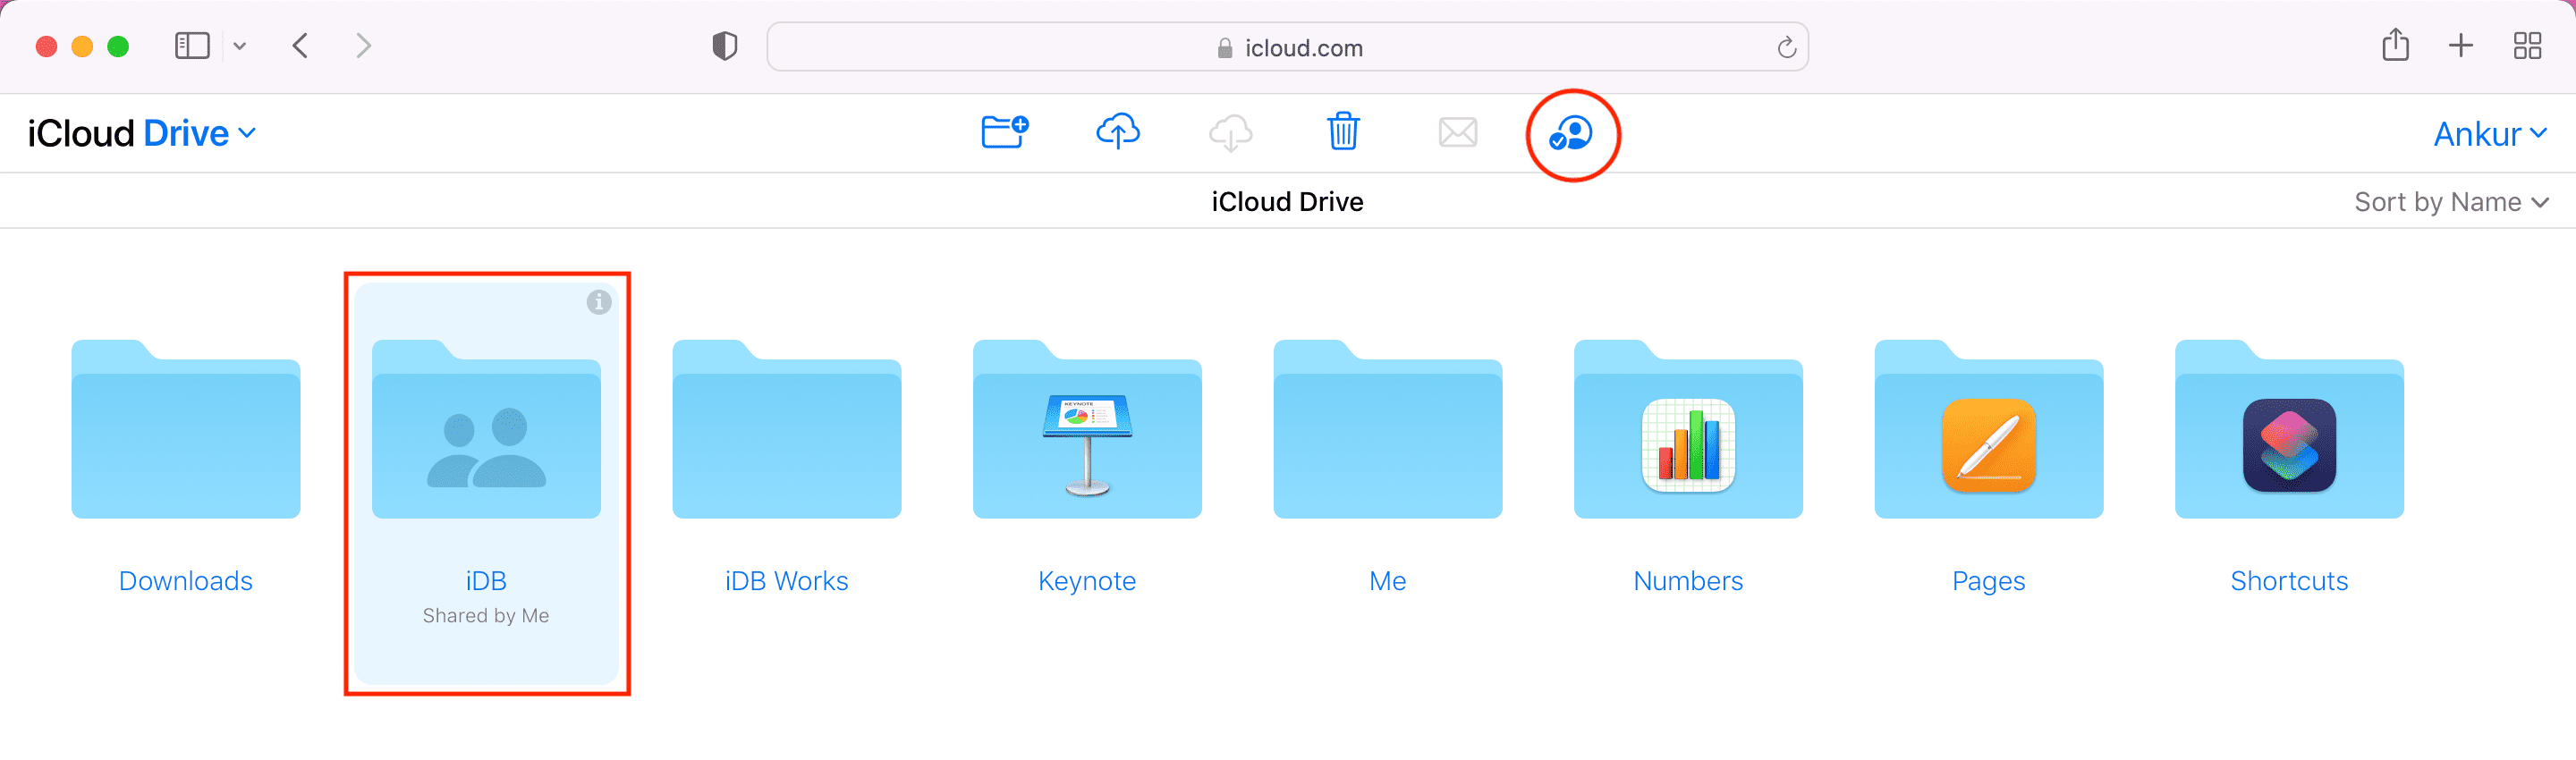Image resolution: width=2576 pixels, height=760 pixels.
Task: Select the iDB Works folder
Action: pos(787,429)
